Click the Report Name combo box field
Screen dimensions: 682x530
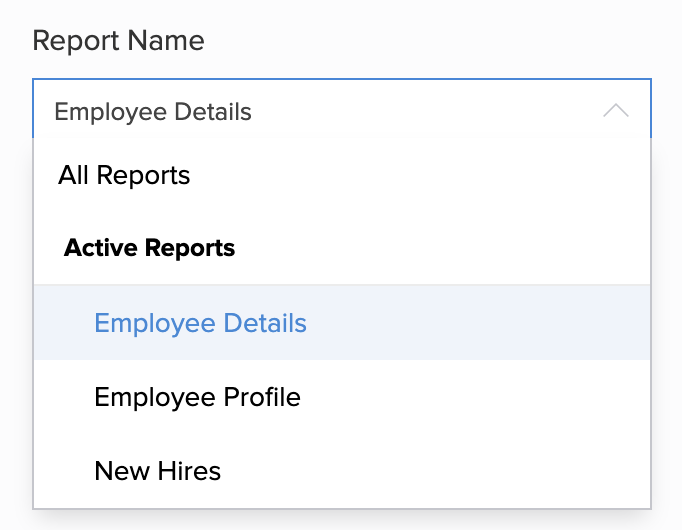[341, 111]
